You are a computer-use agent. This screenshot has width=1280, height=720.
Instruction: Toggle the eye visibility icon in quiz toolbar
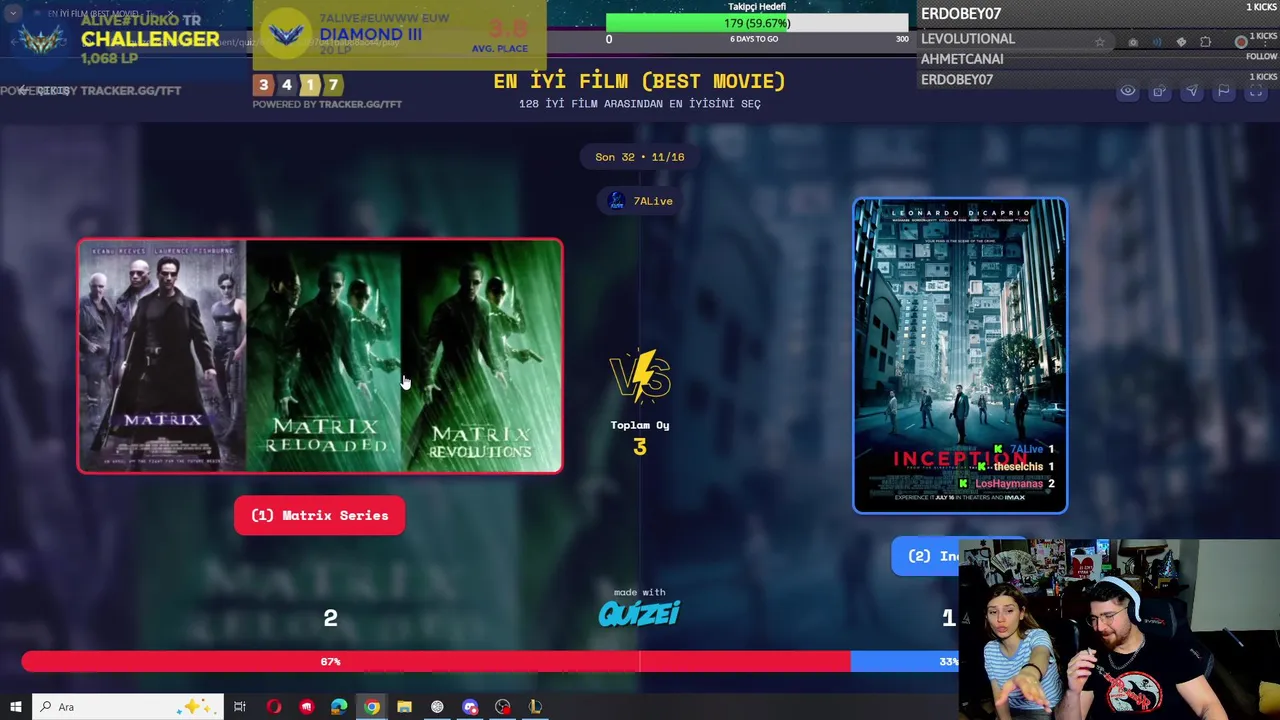[1127, 91]
